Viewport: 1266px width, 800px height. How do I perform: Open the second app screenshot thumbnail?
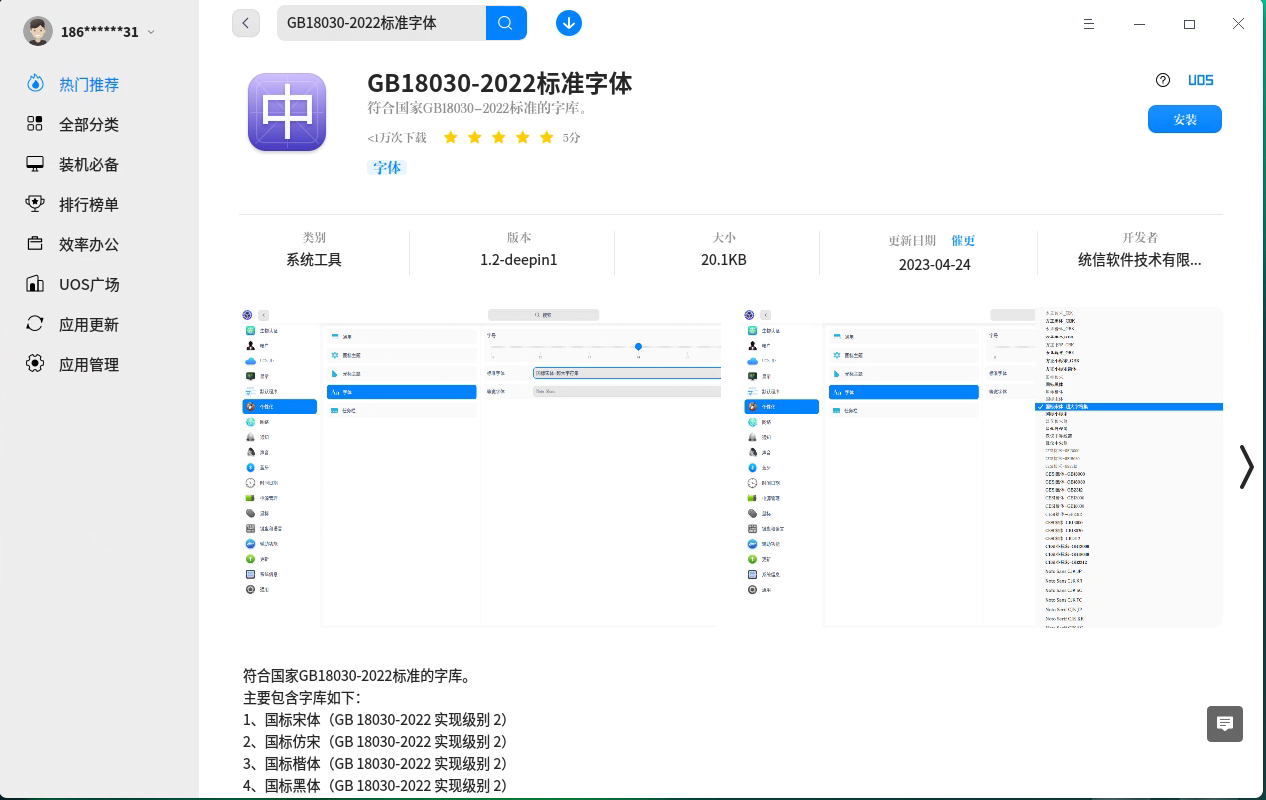[x=982, y=468]
